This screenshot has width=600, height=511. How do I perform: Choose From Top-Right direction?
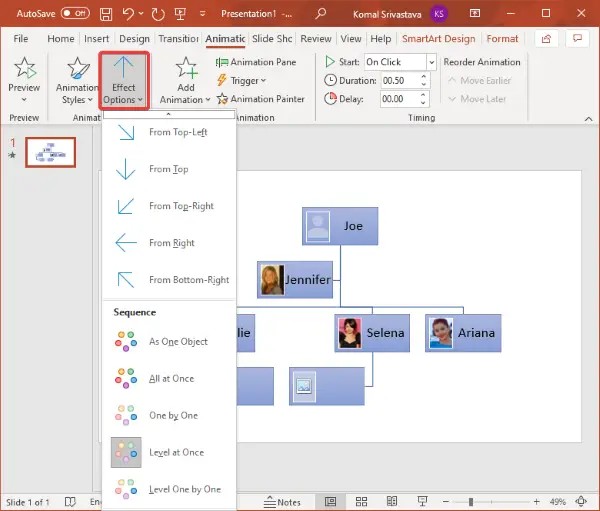tap(169, 206)
